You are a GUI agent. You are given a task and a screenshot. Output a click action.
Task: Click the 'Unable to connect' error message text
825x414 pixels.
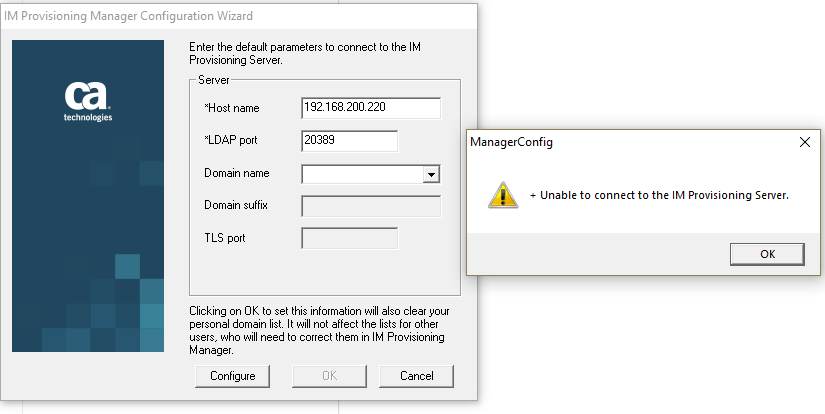click(x=659, y=195)
